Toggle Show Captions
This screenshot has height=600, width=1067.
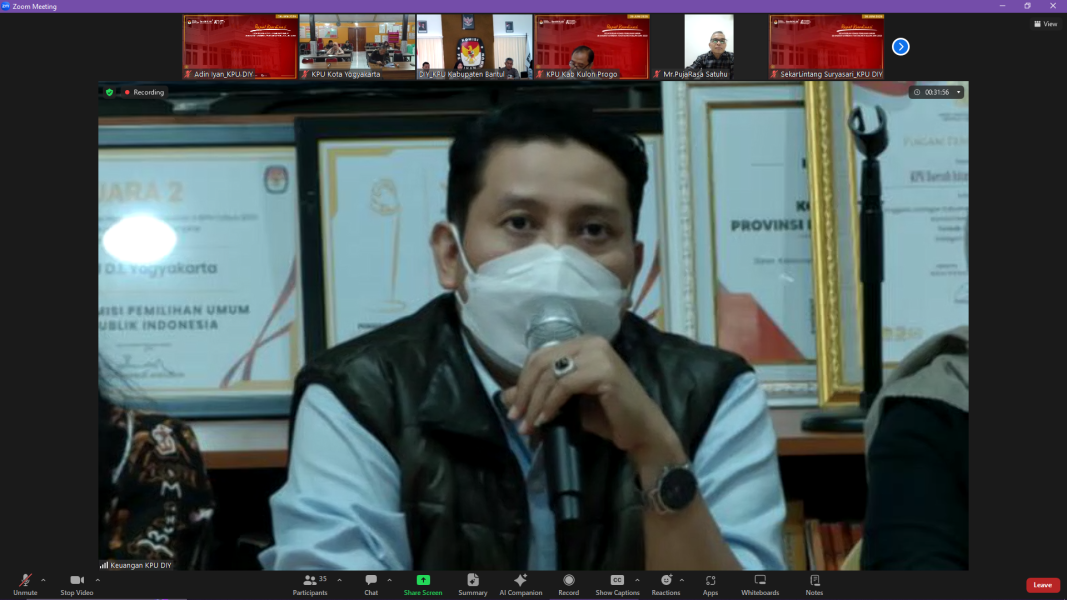coord(617,584)
